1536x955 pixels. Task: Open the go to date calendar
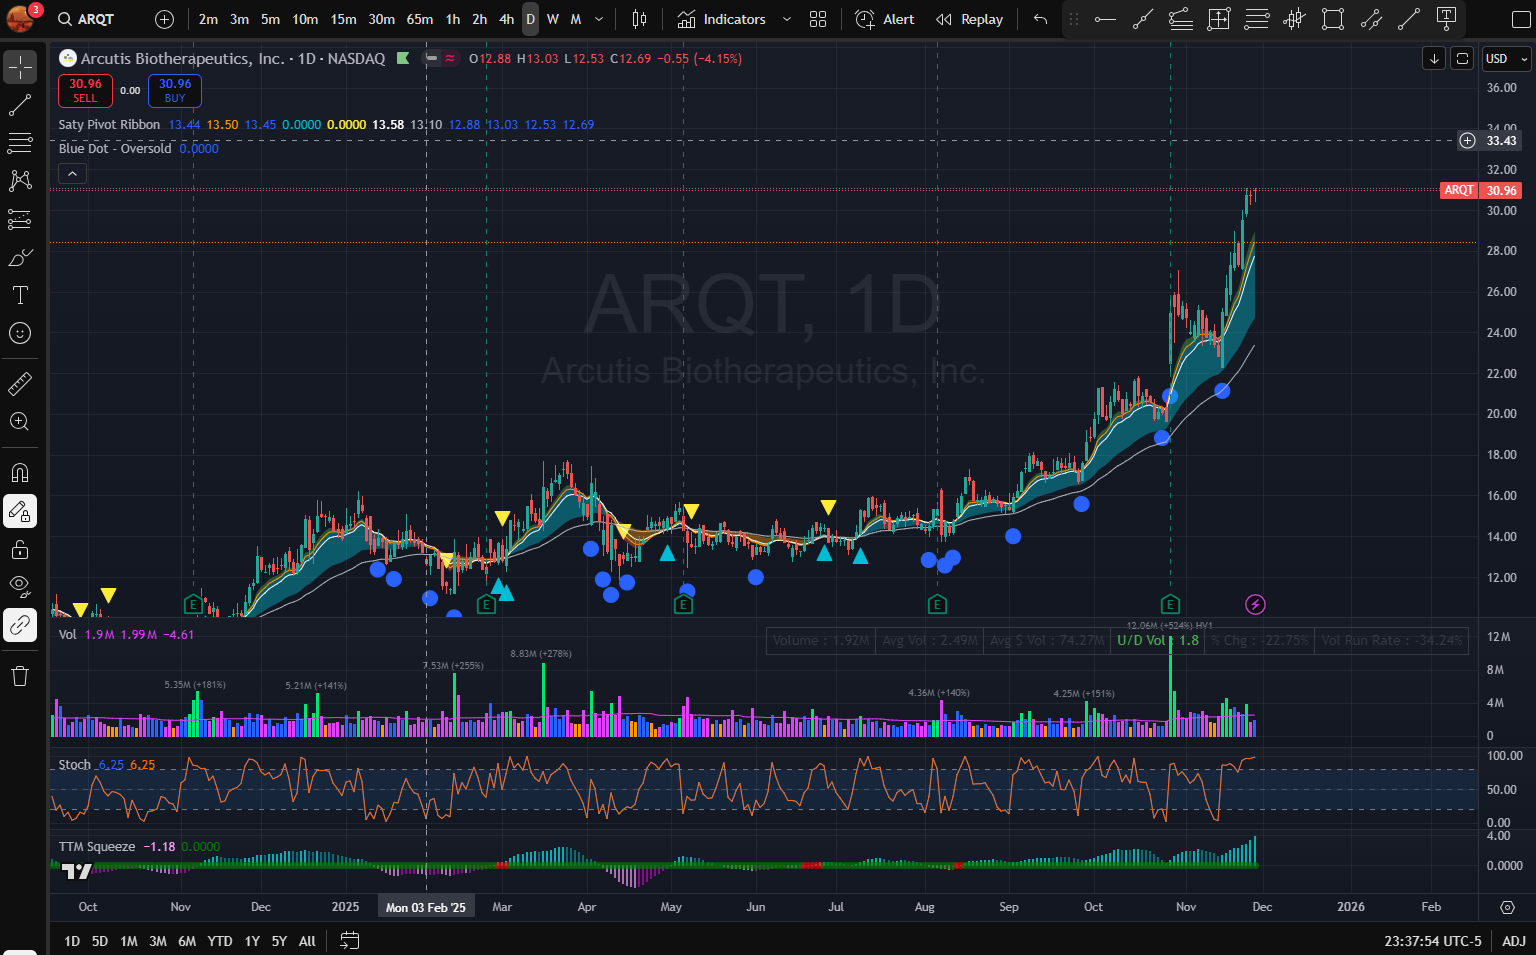coord(349,940)
